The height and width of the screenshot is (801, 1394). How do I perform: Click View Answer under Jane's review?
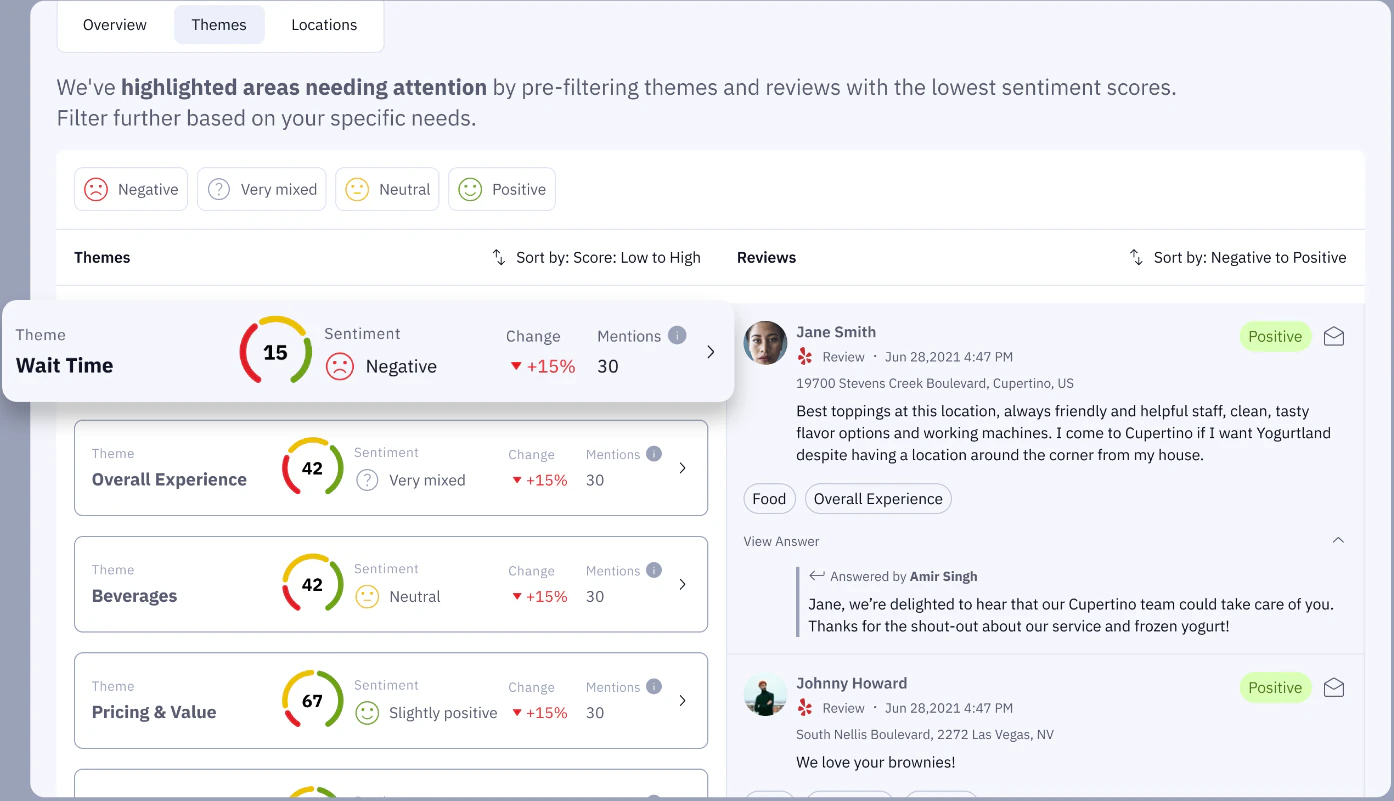(781, 541)
